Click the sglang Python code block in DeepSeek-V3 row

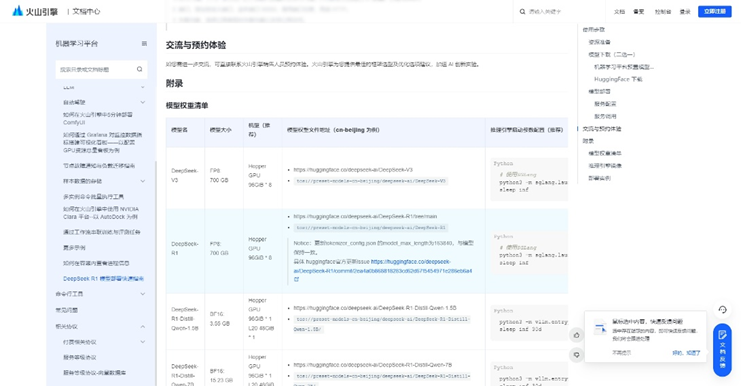529,180
